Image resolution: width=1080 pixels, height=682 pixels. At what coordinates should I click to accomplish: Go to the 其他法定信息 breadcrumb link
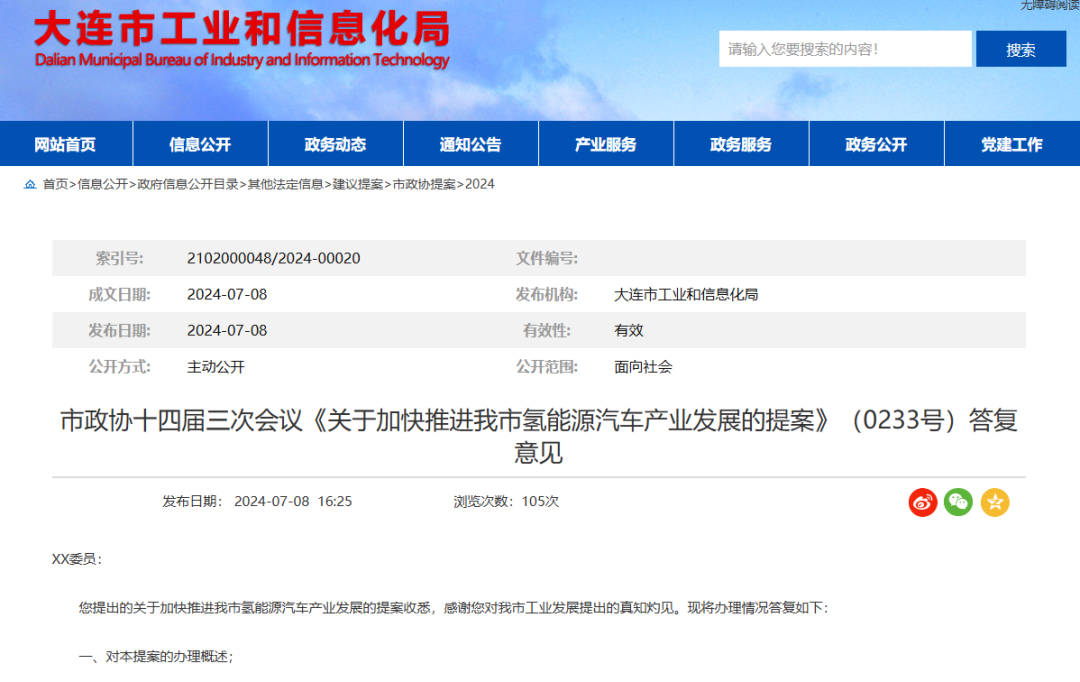click(x=286, y=184)
